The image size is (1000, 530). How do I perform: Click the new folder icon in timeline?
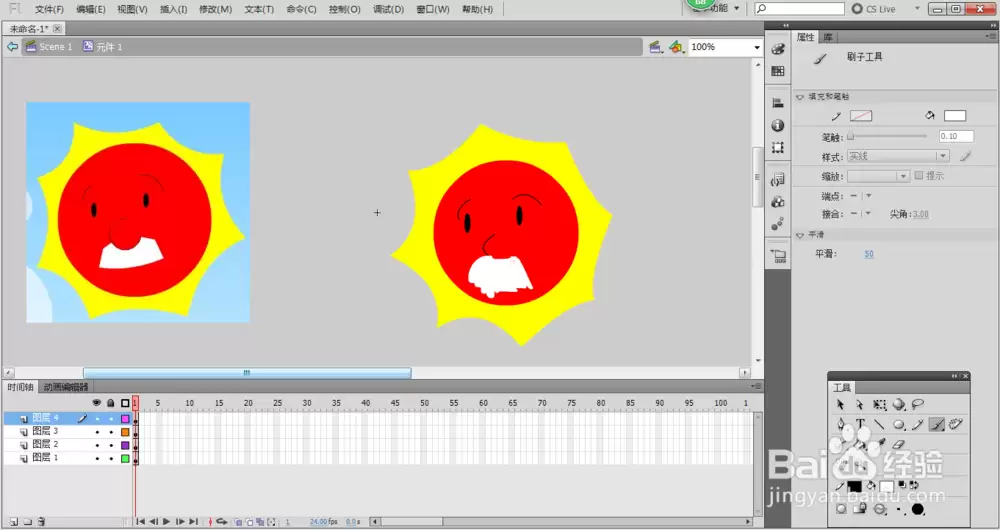pos(27,522)
